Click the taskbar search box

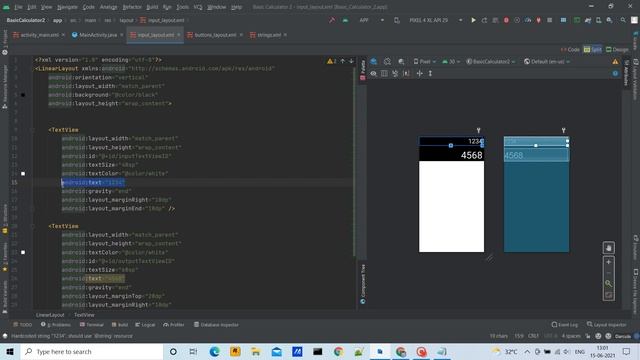(x=91, y=352)
